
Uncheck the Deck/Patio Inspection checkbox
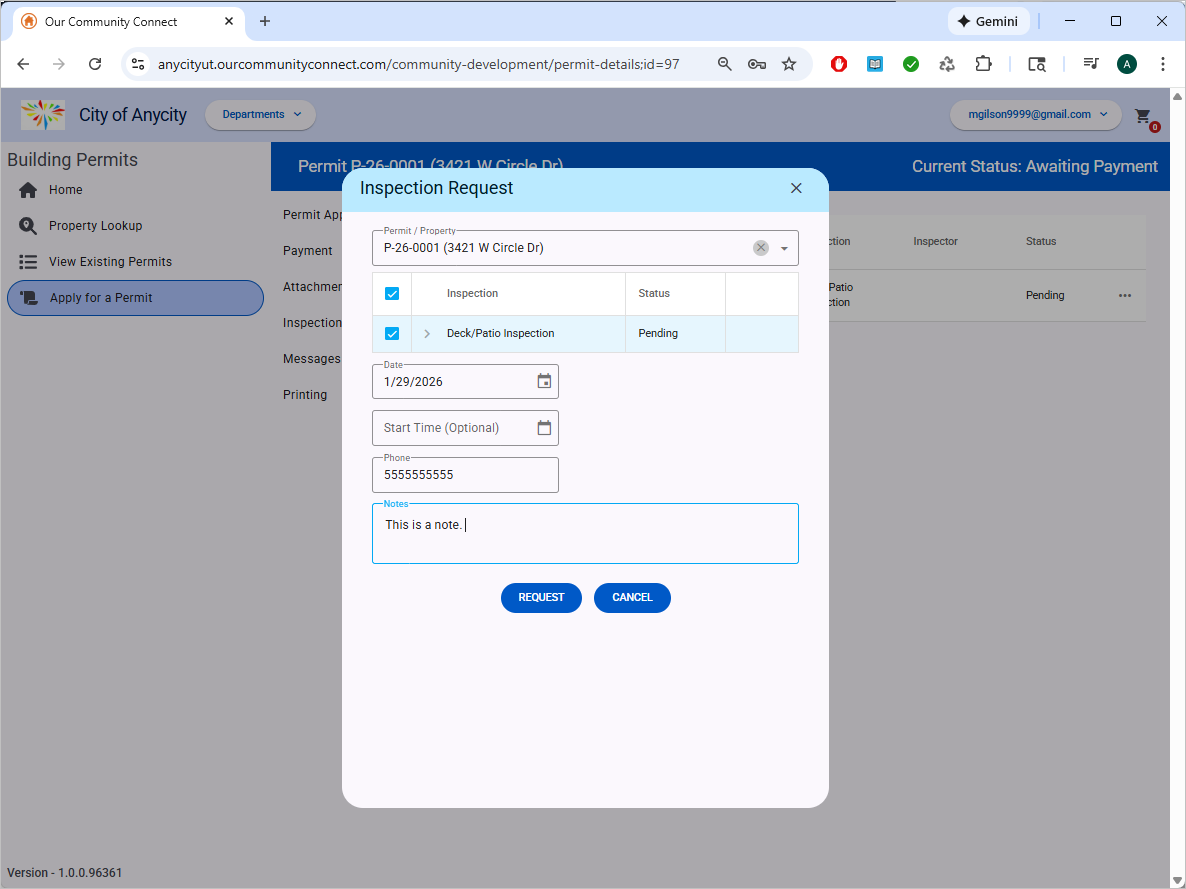pos(392,334)
